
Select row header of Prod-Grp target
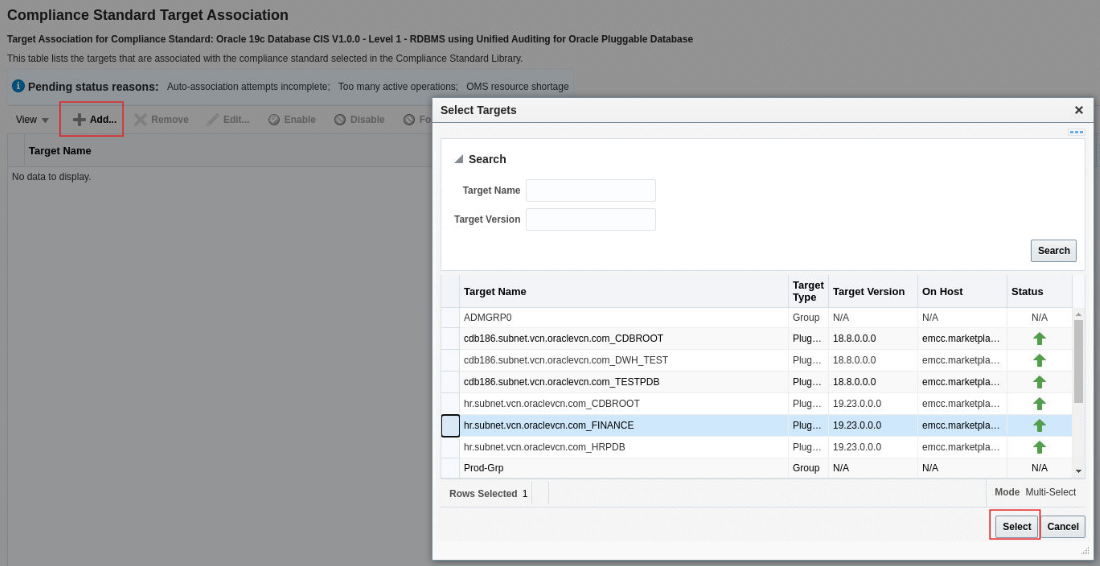[x=450, y=468]
